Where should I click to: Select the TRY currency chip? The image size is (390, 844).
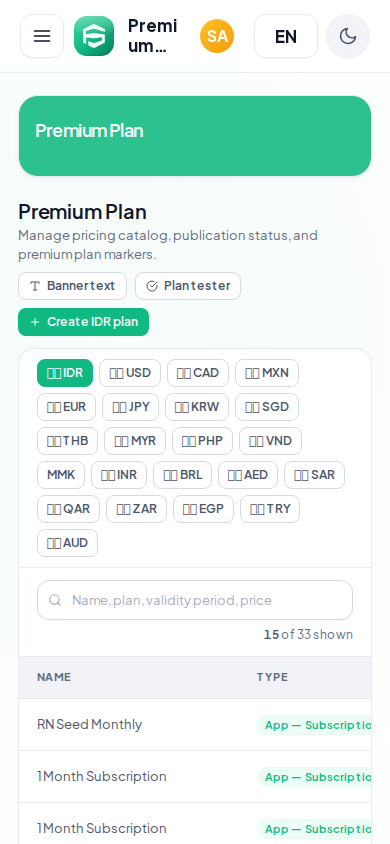click(x=270, y=509)
